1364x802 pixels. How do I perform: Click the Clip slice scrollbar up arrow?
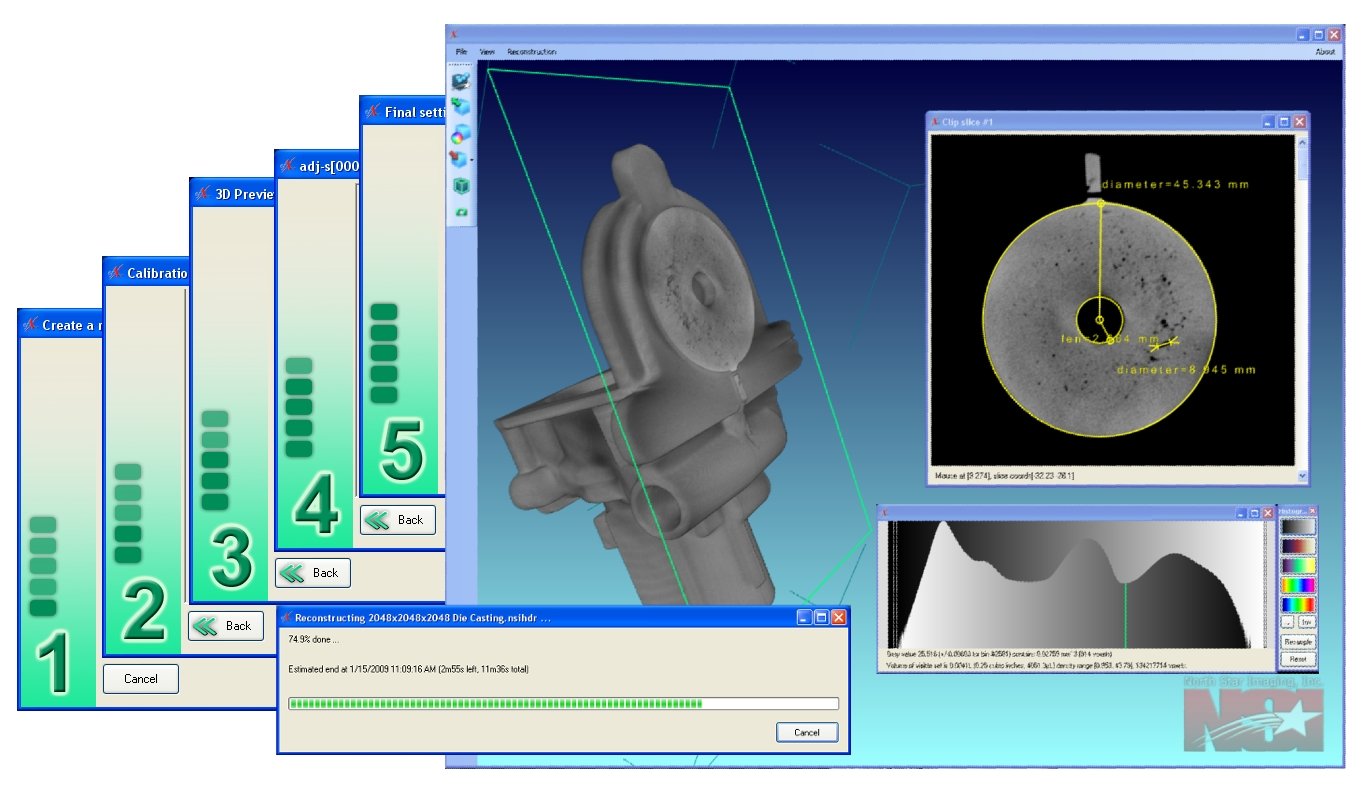coord(1301,143)
